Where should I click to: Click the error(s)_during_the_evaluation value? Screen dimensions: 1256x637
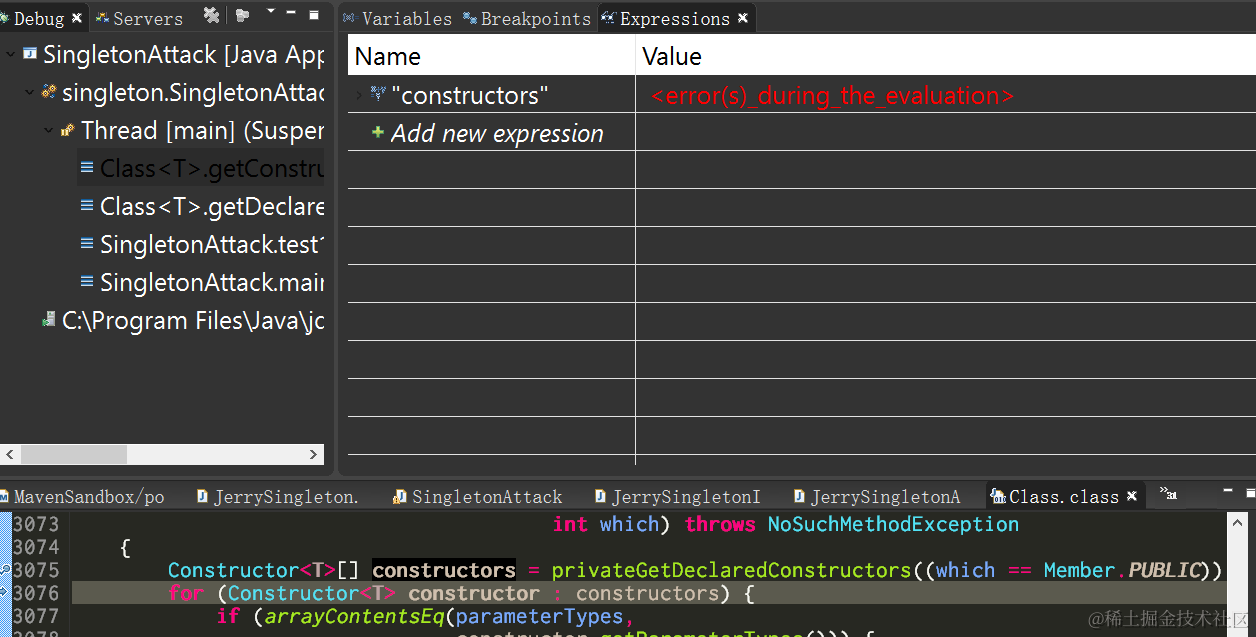point(832,96)
